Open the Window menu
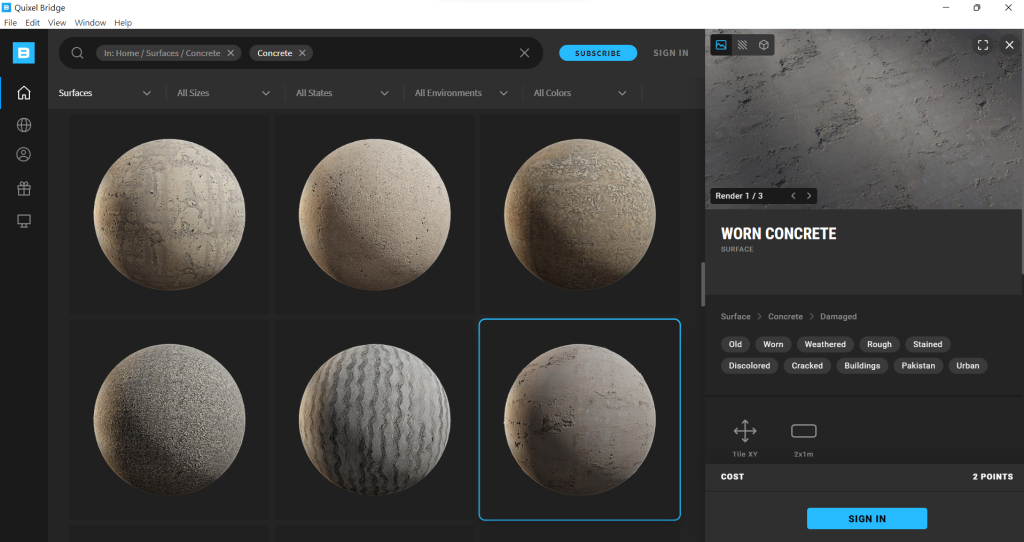Viewport: 1024px width, 542px height. pyautogui.click(x=90, y=22)
